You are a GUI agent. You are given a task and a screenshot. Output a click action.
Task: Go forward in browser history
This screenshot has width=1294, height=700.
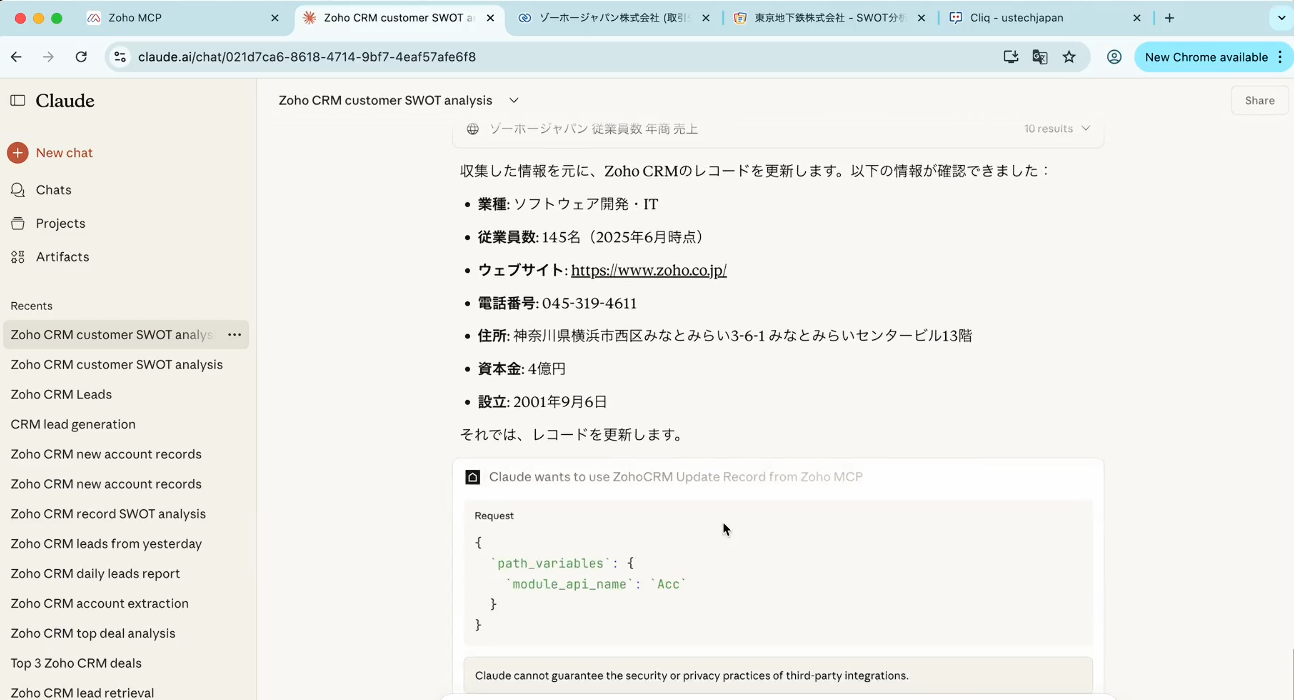(48, 57)
